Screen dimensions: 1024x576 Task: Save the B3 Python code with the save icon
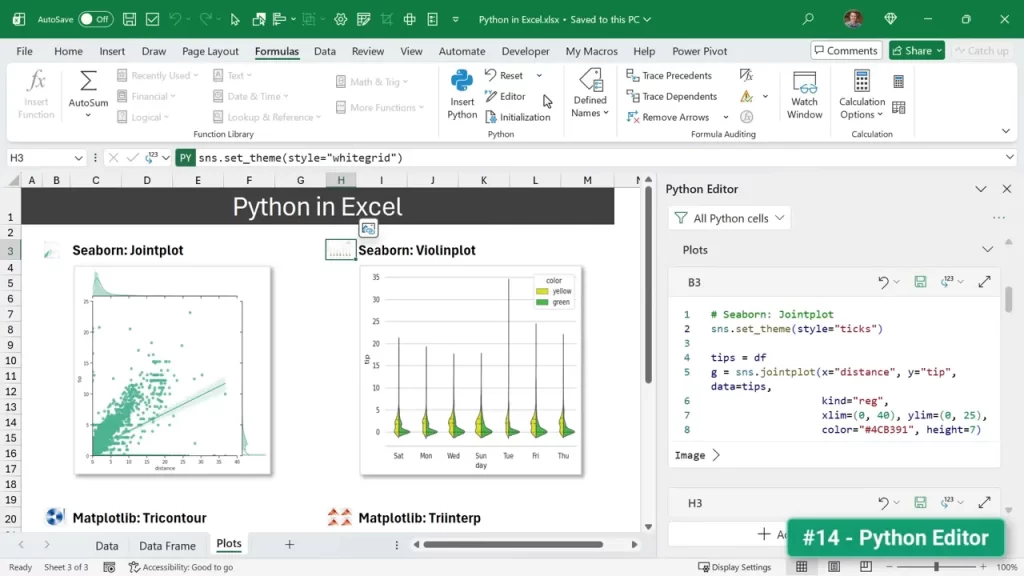tap(920, 282)
